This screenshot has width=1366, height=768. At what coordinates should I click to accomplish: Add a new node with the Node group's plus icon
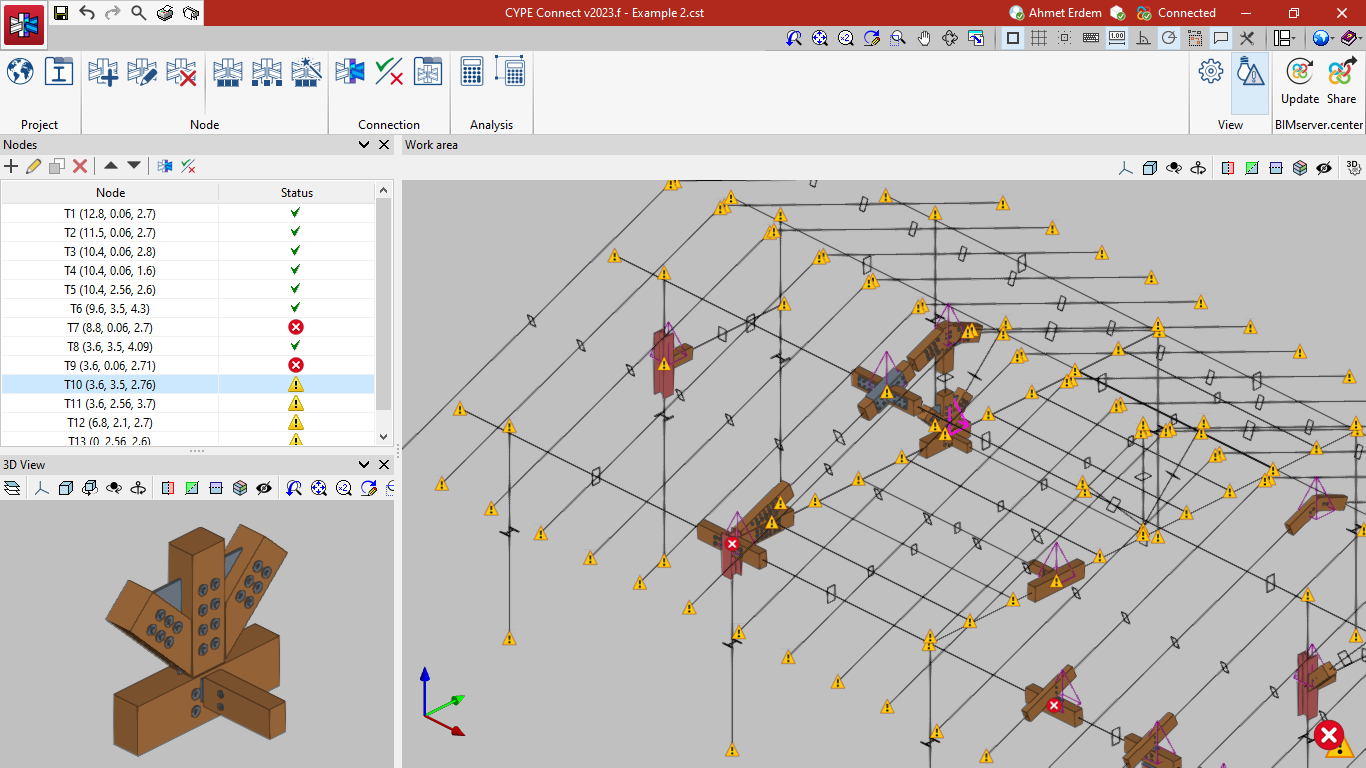(x=104, y=72)
